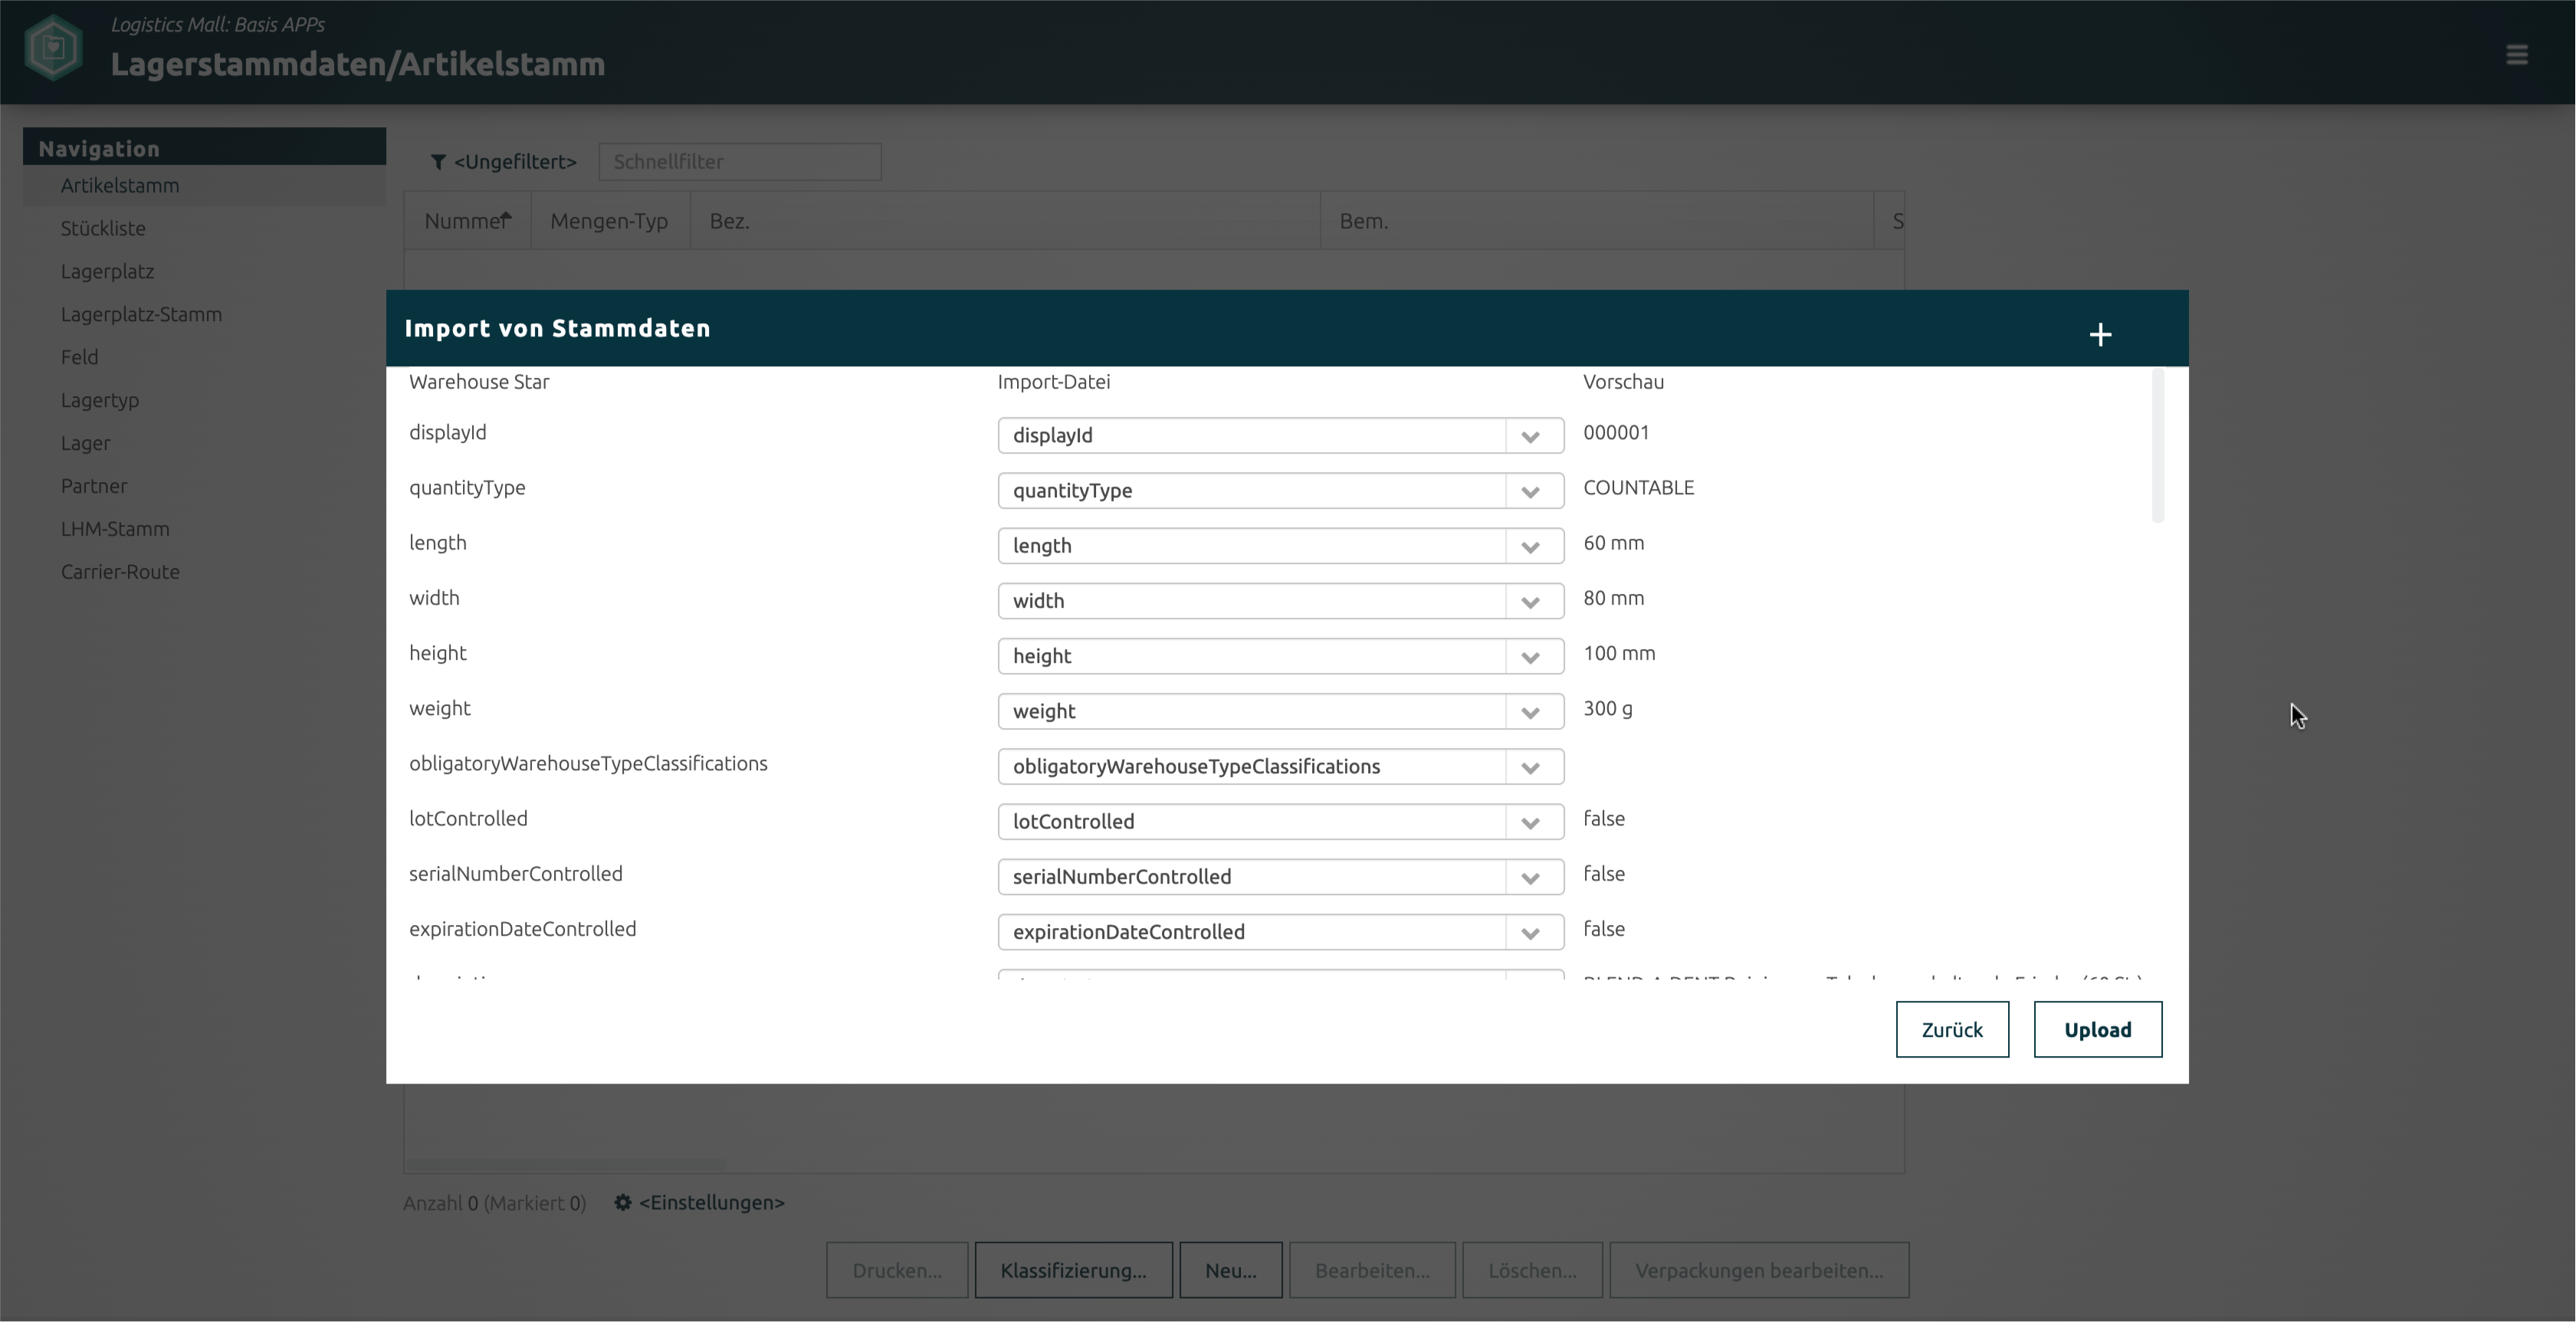Click the sort arrow in the Nummer column header
Viewport: 2576px width, 1322px height.
click(507, 217)
